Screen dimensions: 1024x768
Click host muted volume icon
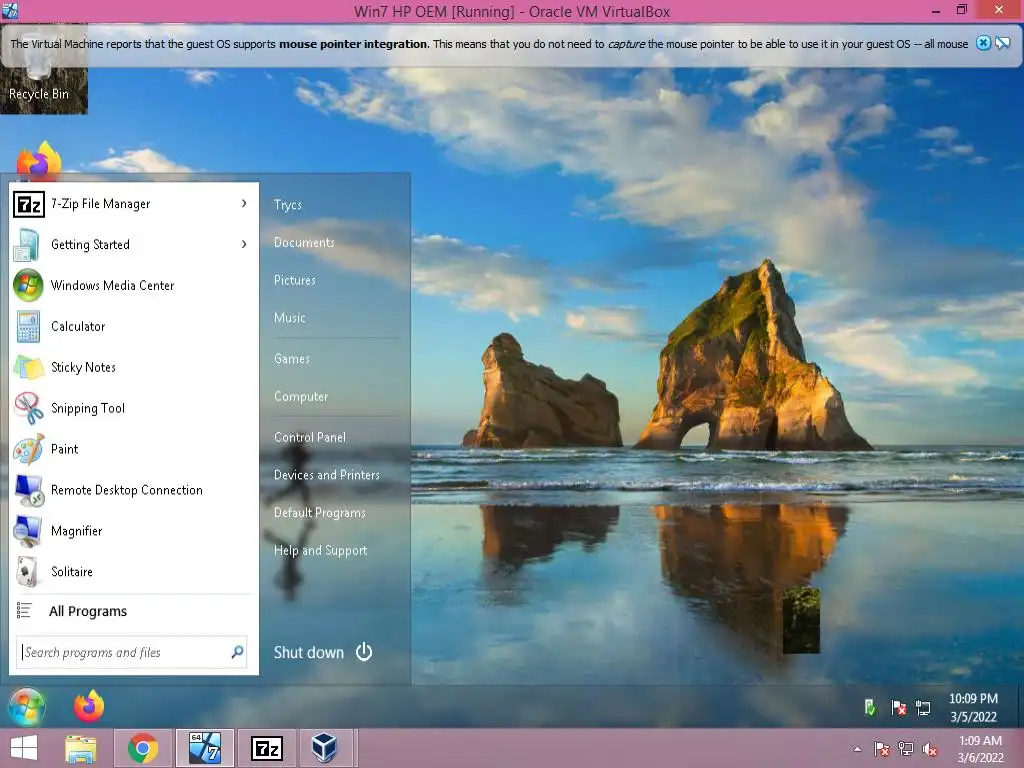[x=929, y=749]
